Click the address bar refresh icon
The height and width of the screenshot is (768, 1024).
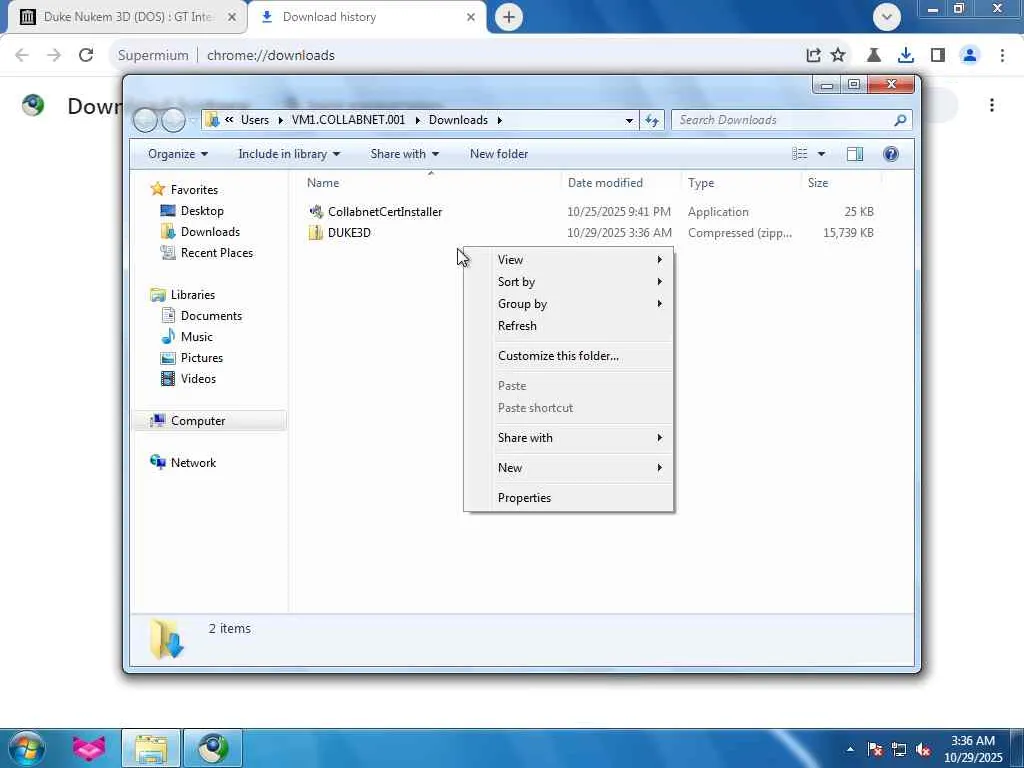(x=652, y=120)
